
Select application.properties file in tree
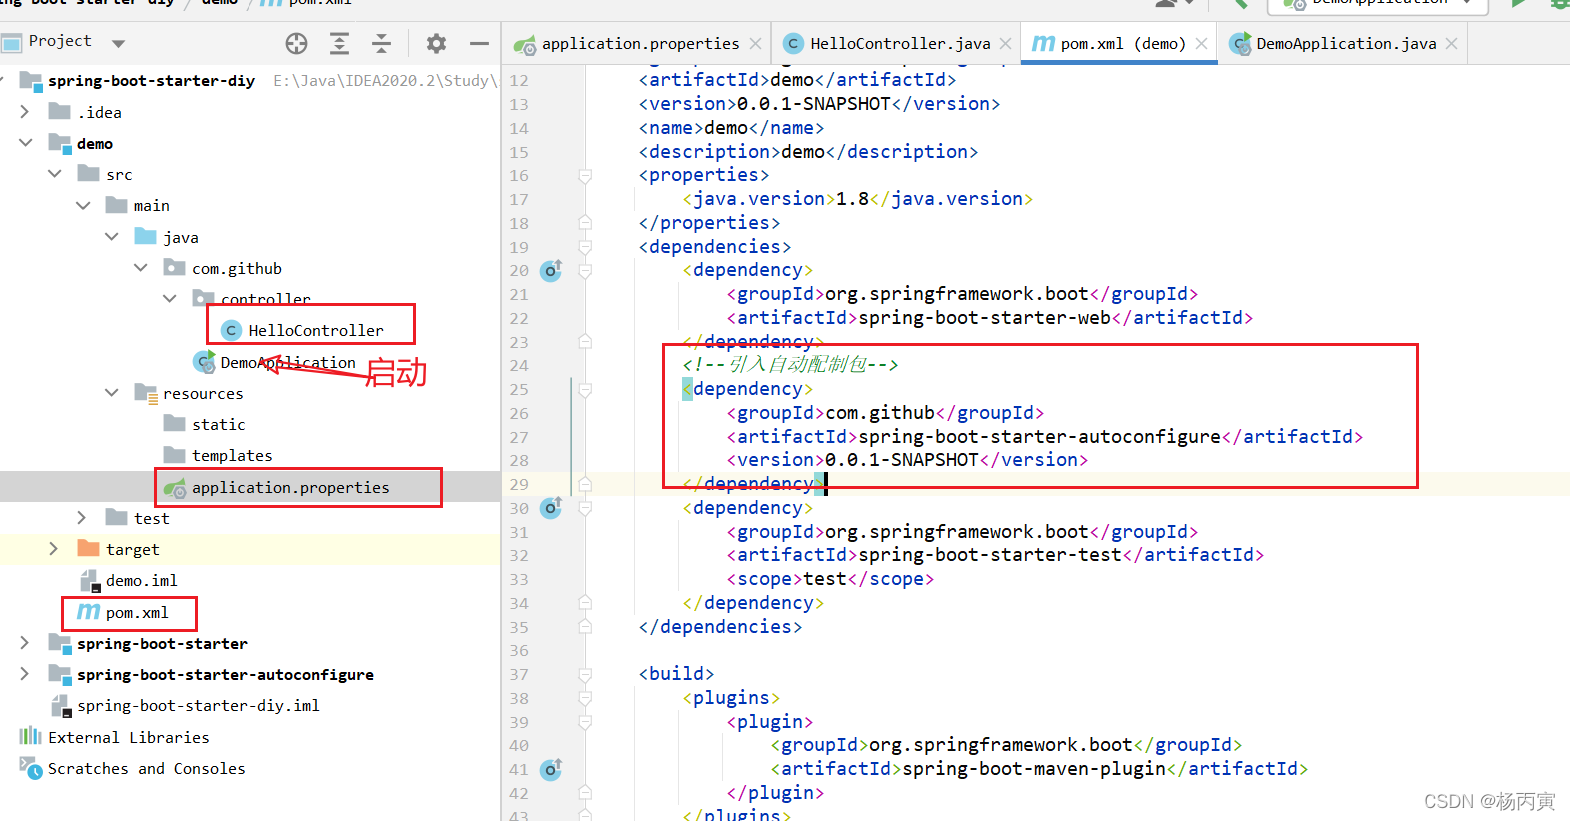click(290, 487)
